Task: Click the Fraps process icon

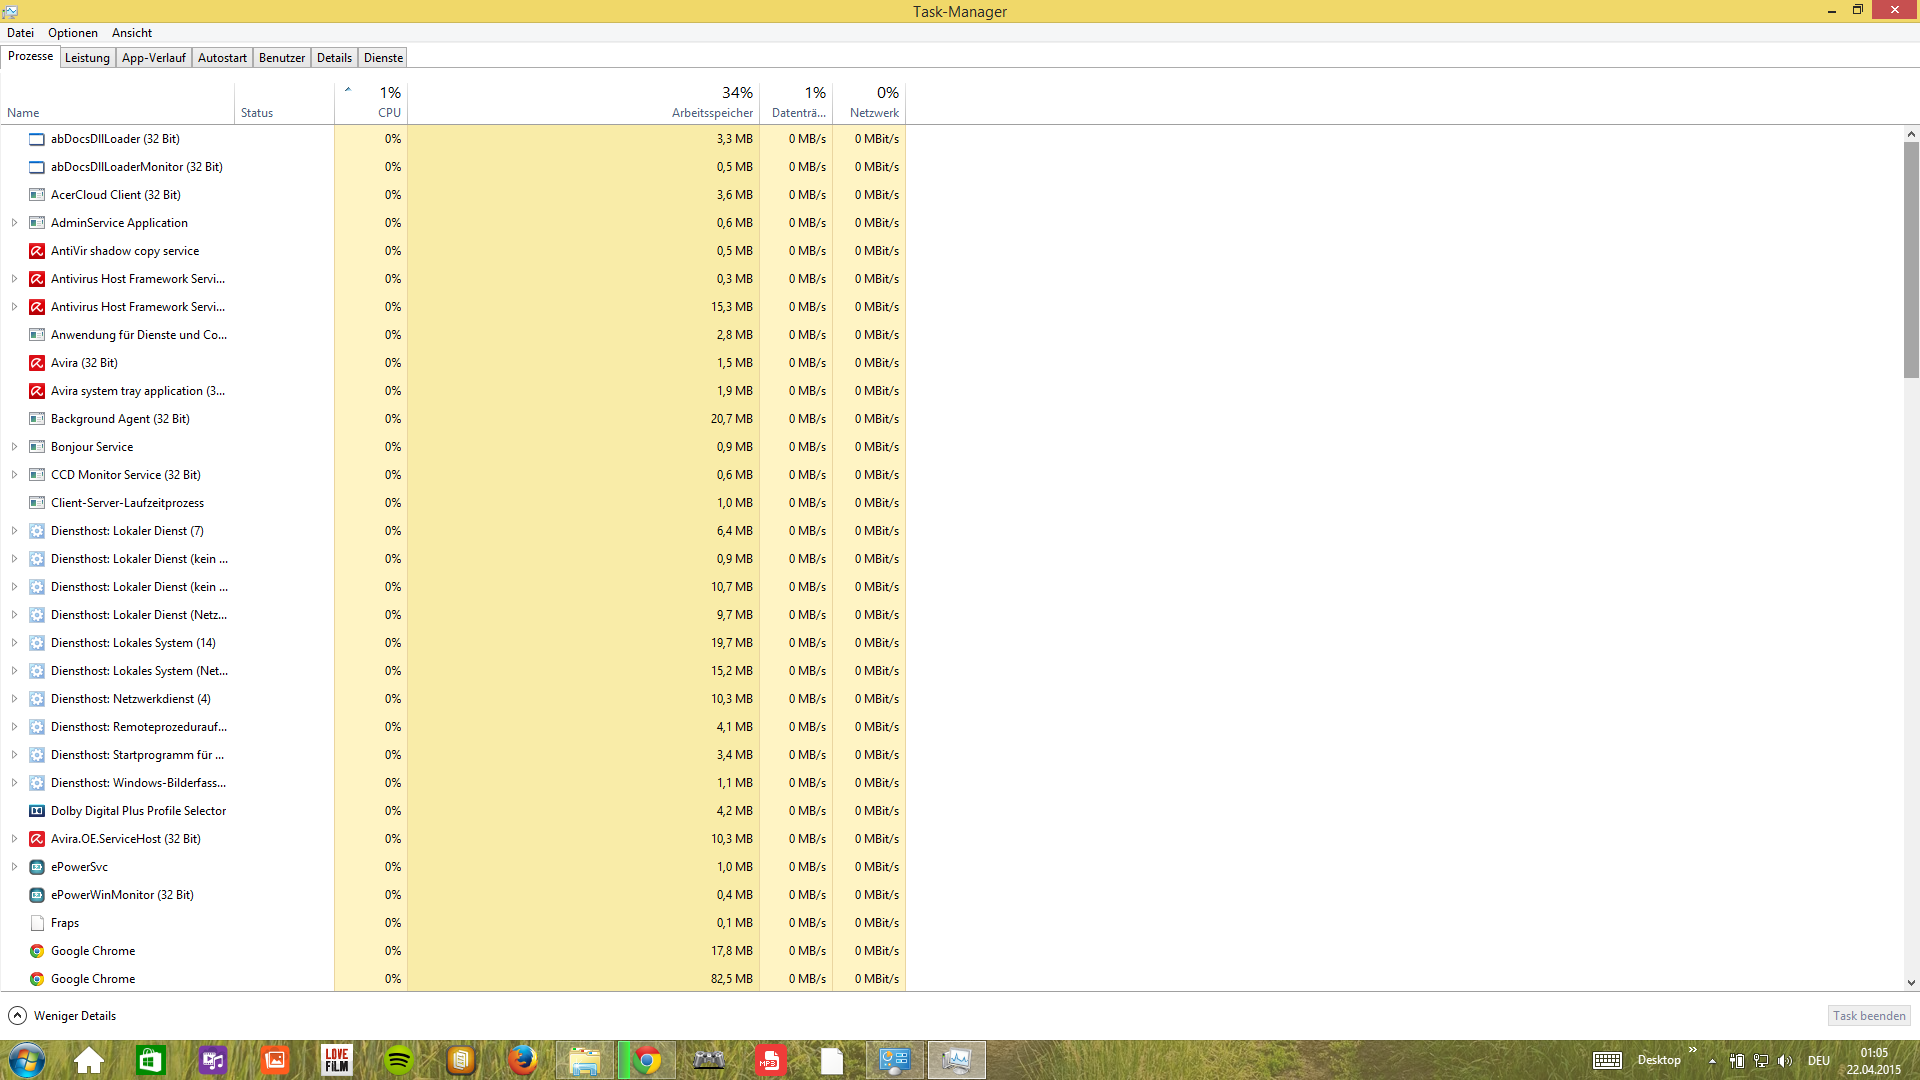Action: pos(37,923)
